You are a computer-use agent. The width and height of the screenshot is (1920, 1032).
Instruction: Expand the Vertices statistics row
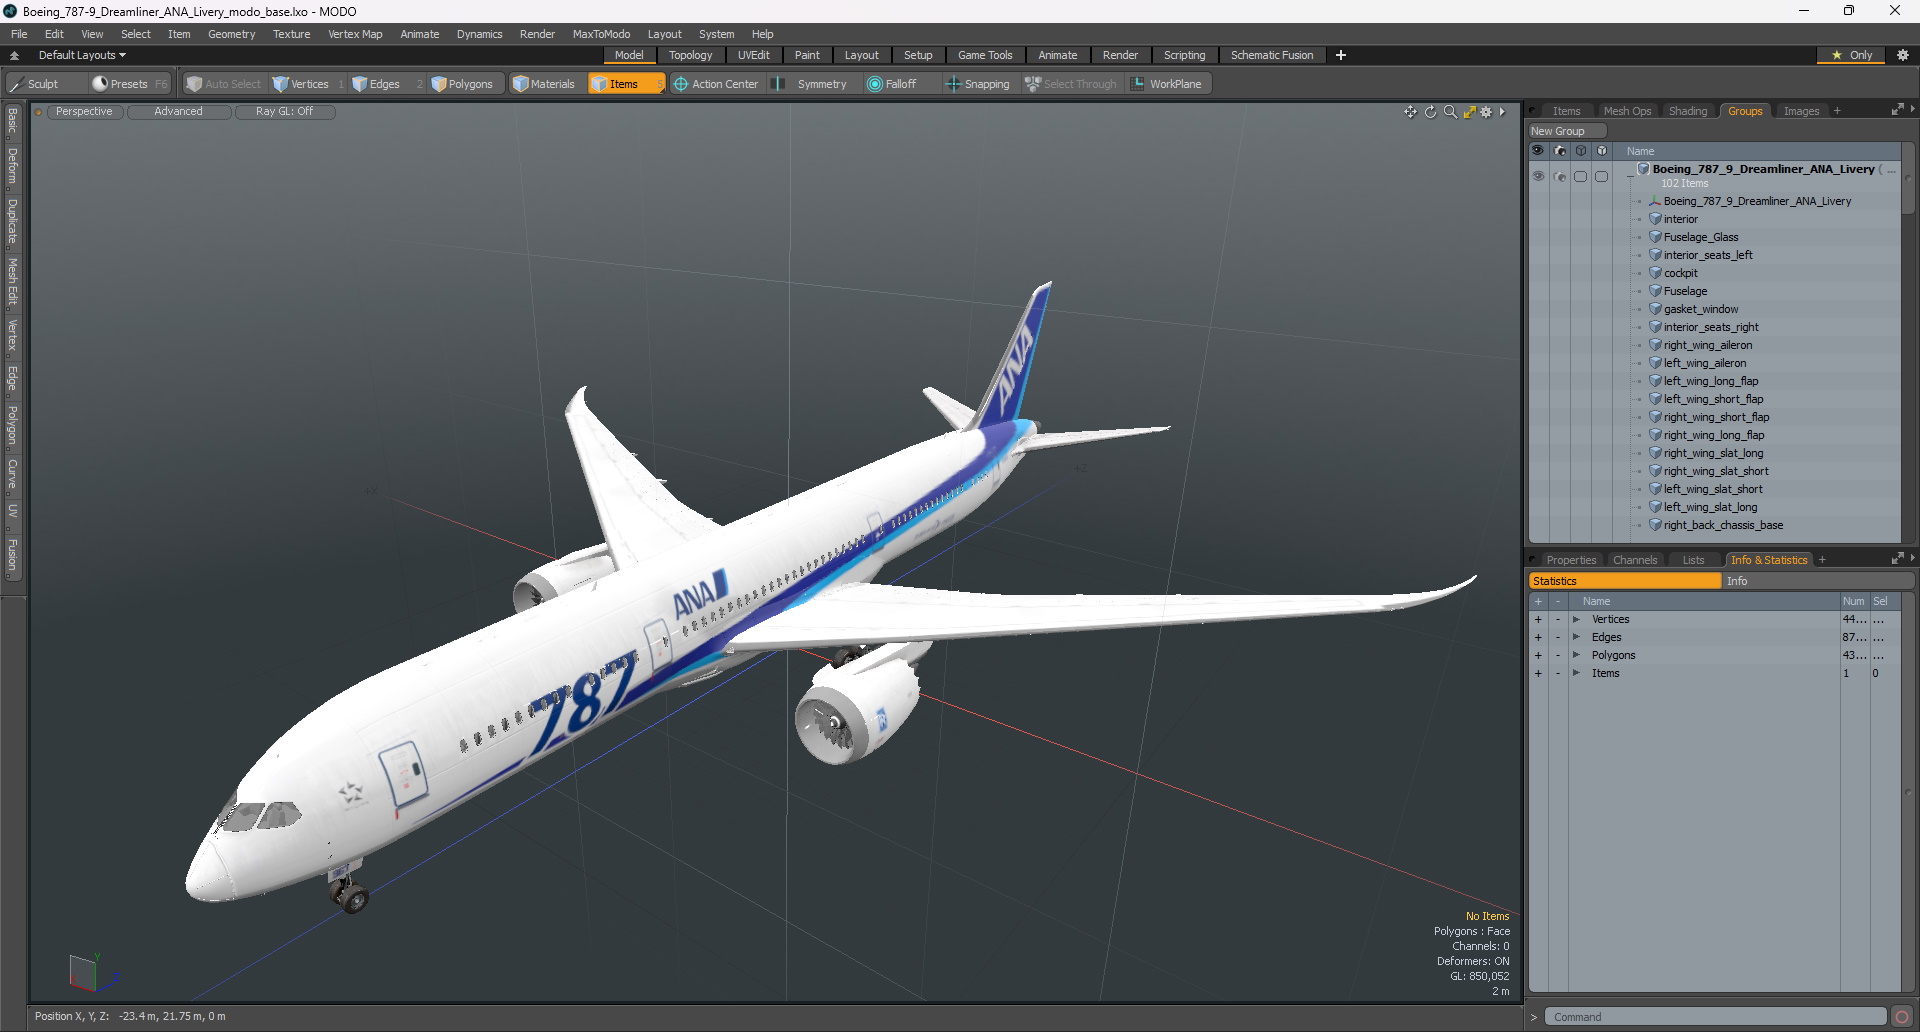1576,620
